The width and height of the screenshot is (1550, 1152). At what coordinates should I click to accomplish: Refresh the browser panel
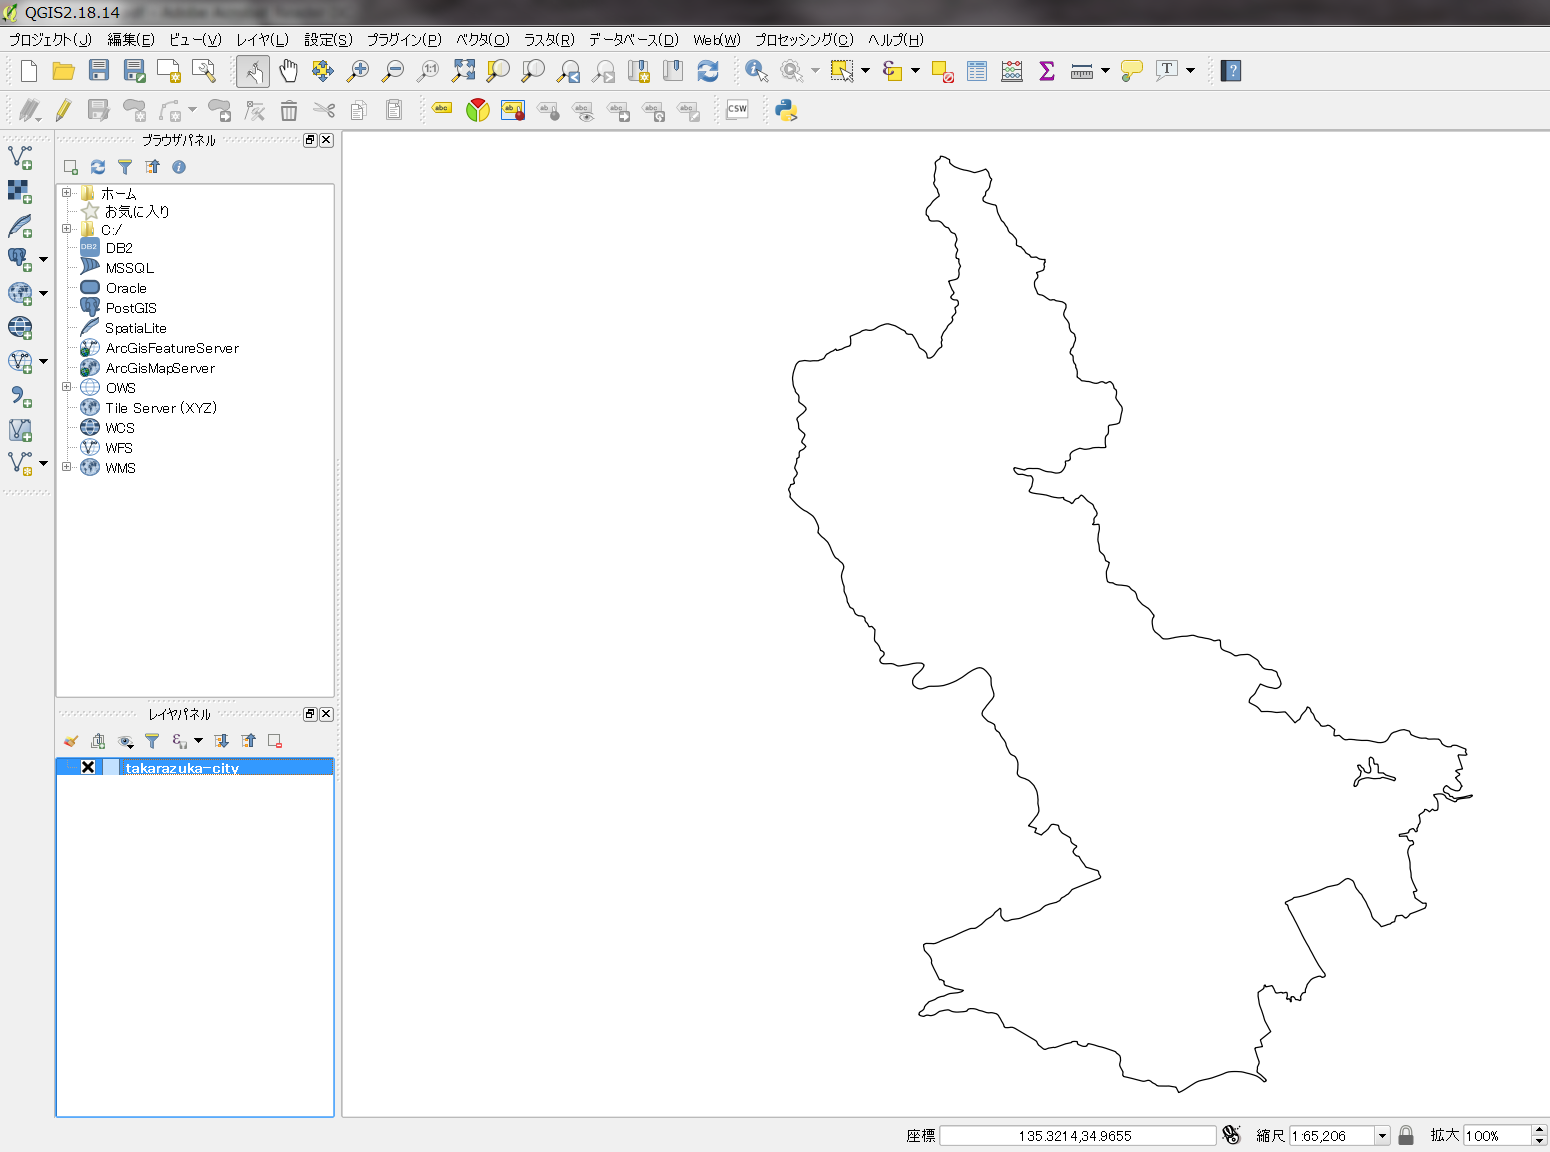click(98, 167)
